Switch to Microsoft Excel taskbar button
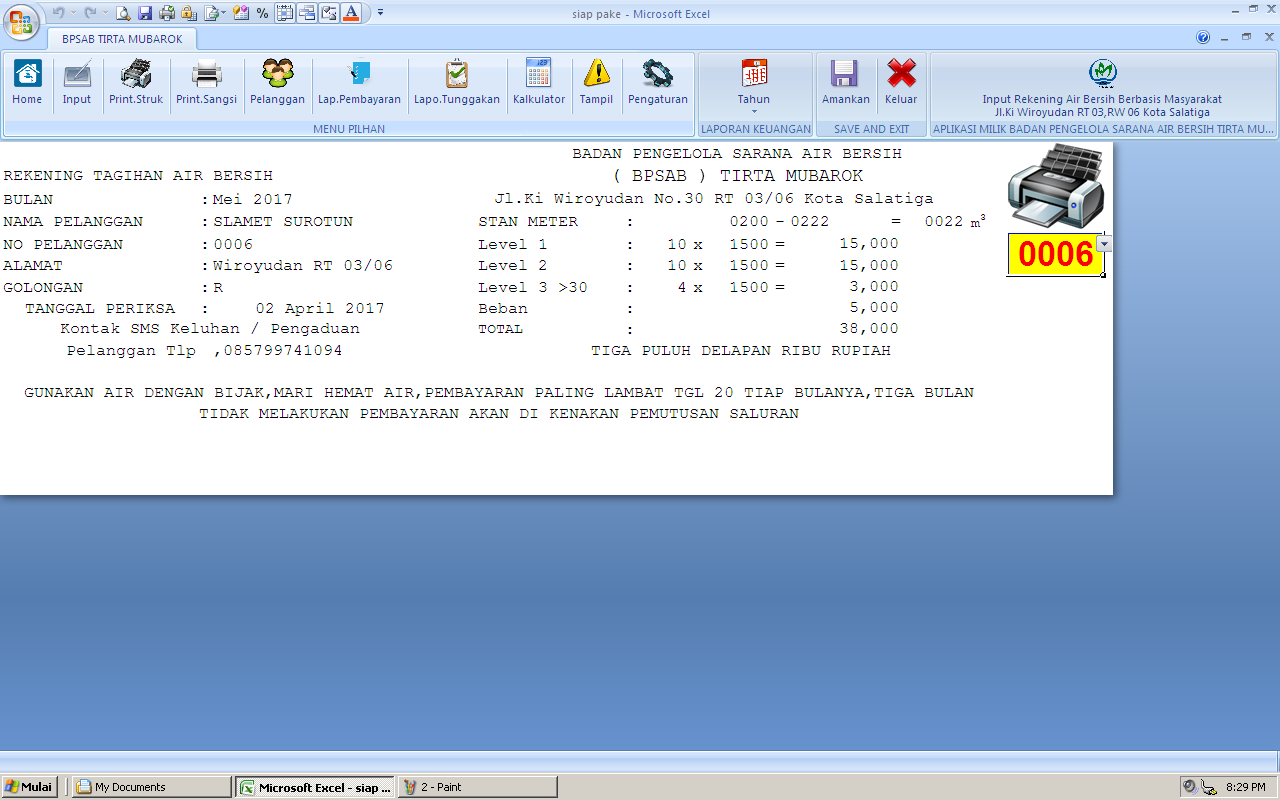Viewport: 1280px width, 800px height. [315, 787]
